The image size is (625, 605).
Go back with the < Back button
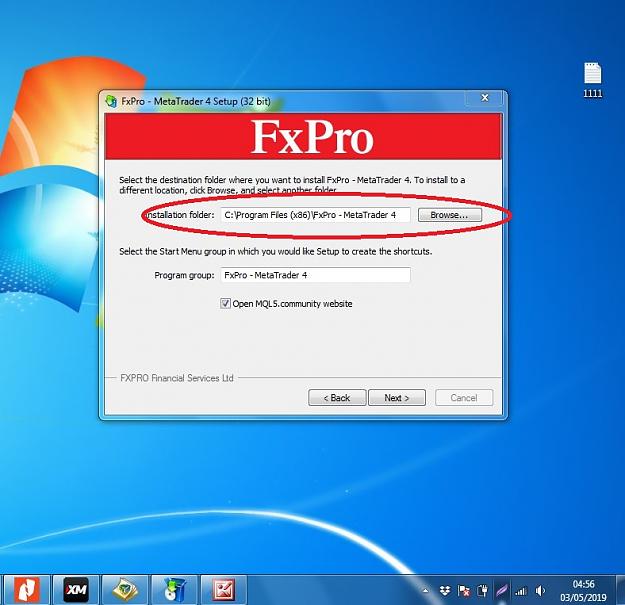pos(337,398)
